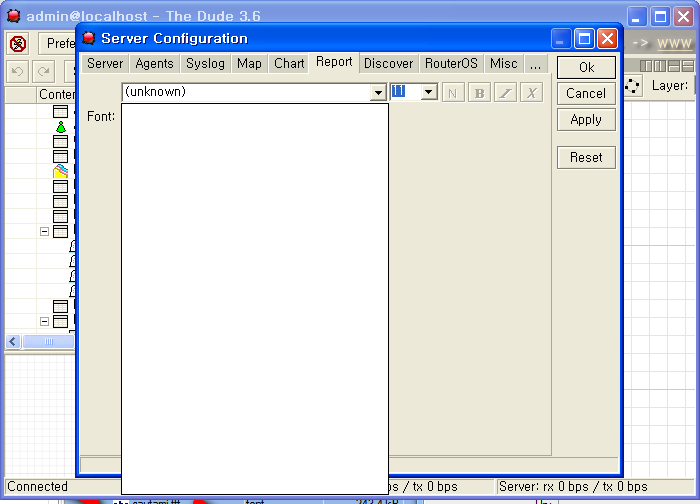Apply the server configuration changes
Viewport: 700px width, 504px height.
(586, 120)
